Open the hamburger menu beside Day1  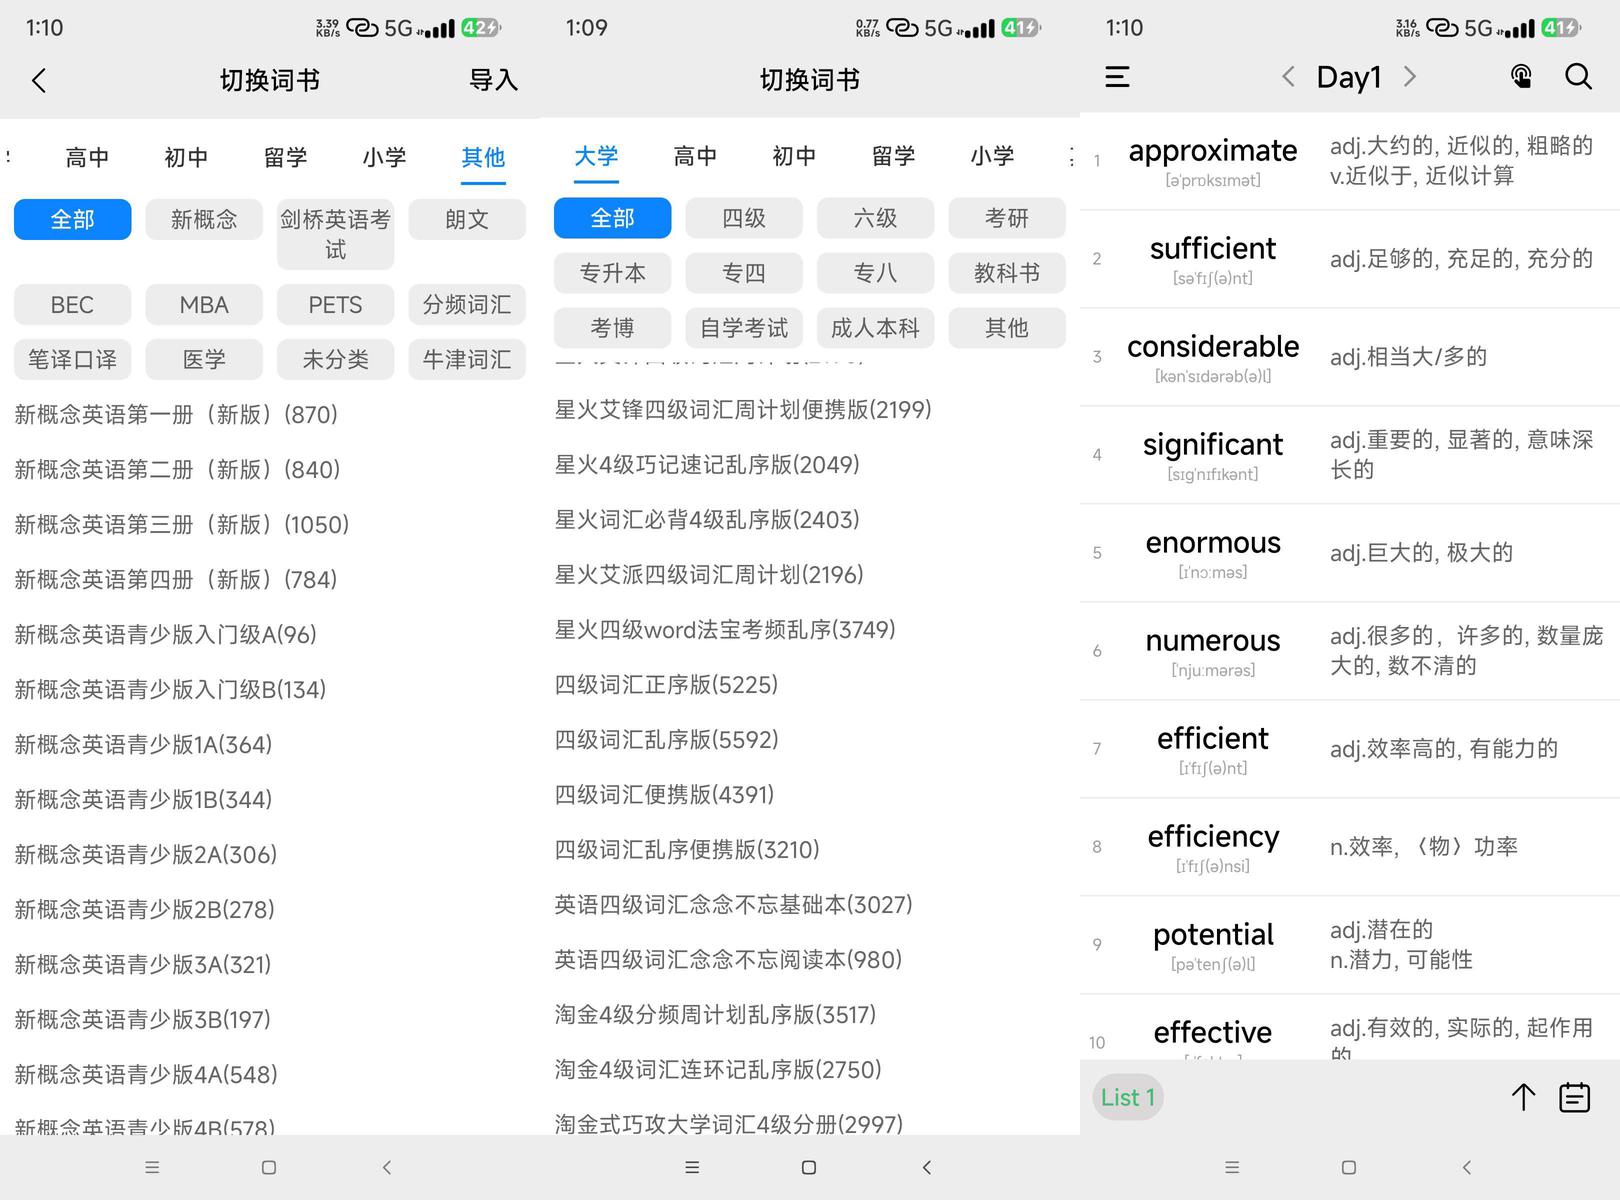tap(1117, 77)
